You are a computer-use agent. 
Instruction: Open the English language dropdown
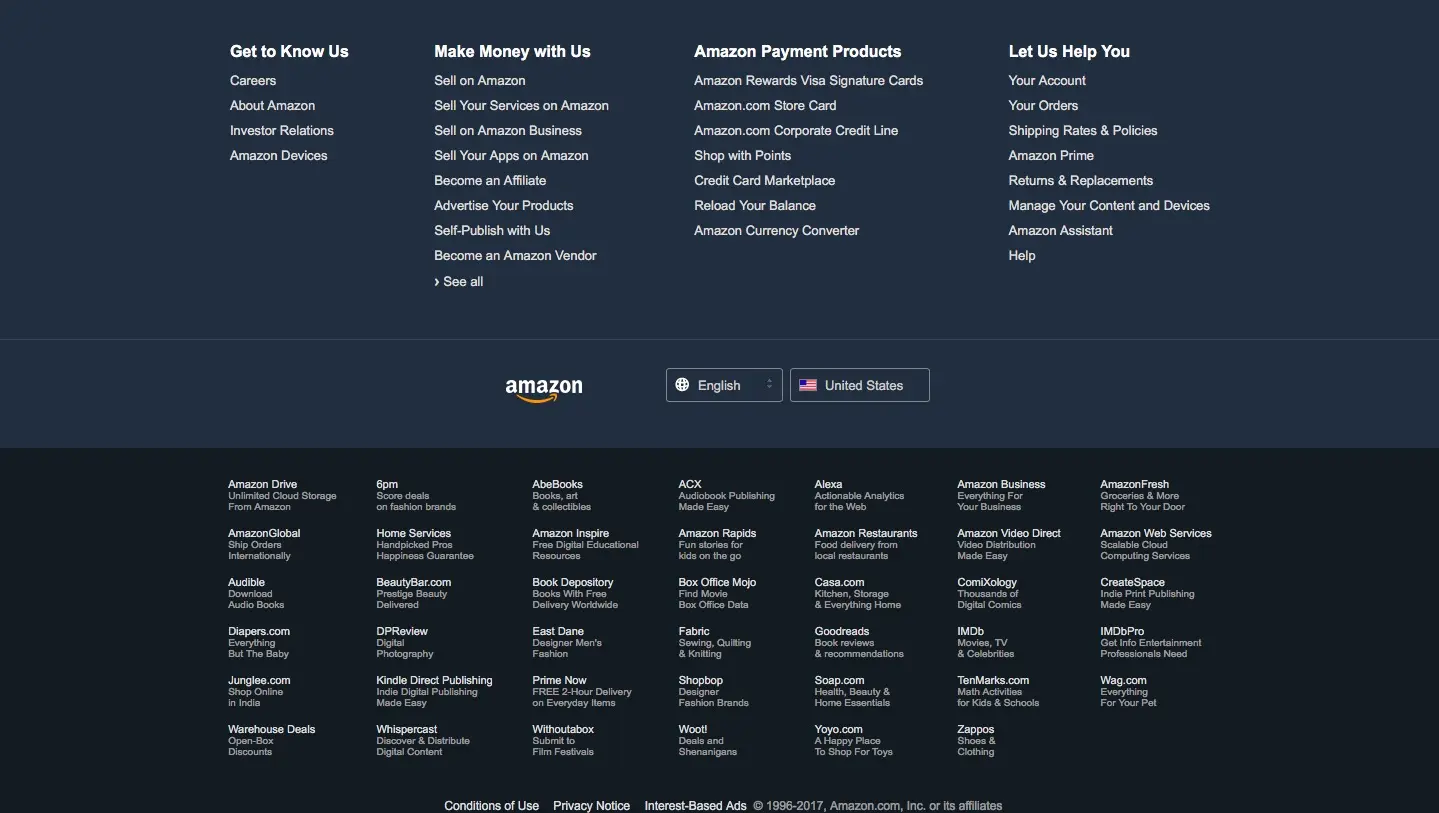point(724,385)
